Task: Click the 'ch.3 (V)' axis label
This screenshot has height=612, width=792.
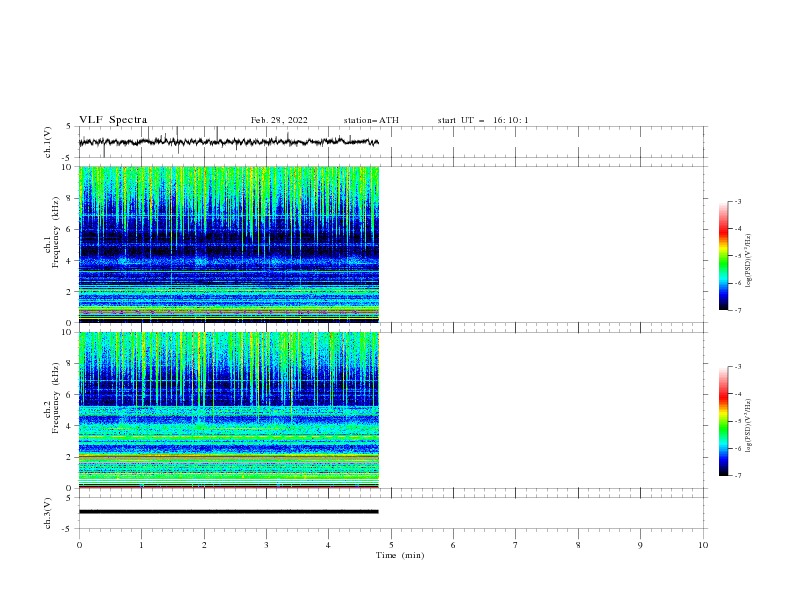Action: [48, 513]
